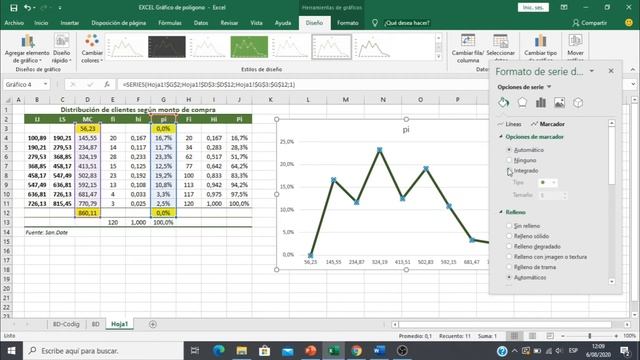This screenshot has width=640, height=360.
Task: Open PowerPoint from the taskbar
Action: pyautogui.click(x=311, y=351)
